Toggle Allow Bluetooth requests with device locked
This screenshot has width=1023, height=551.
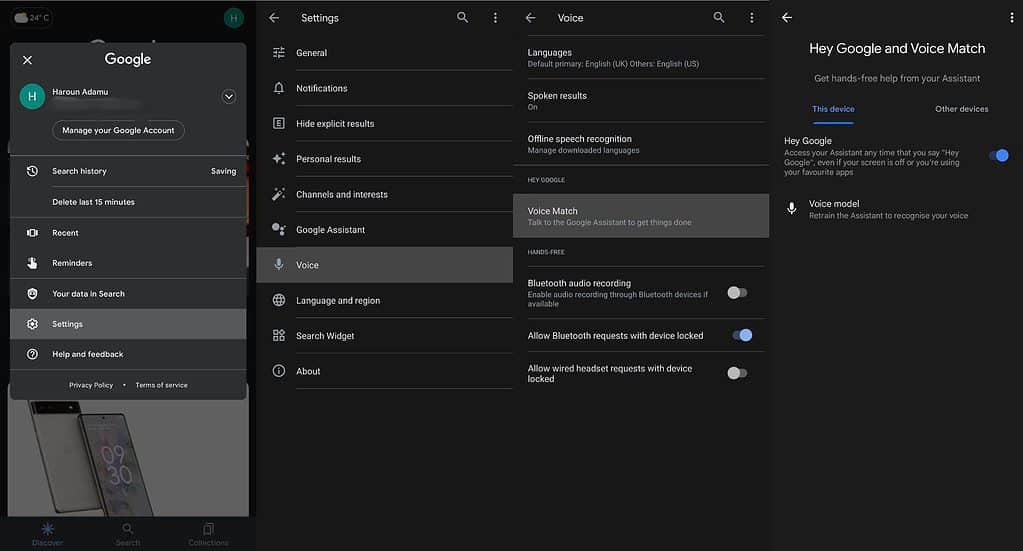[742, 335]
